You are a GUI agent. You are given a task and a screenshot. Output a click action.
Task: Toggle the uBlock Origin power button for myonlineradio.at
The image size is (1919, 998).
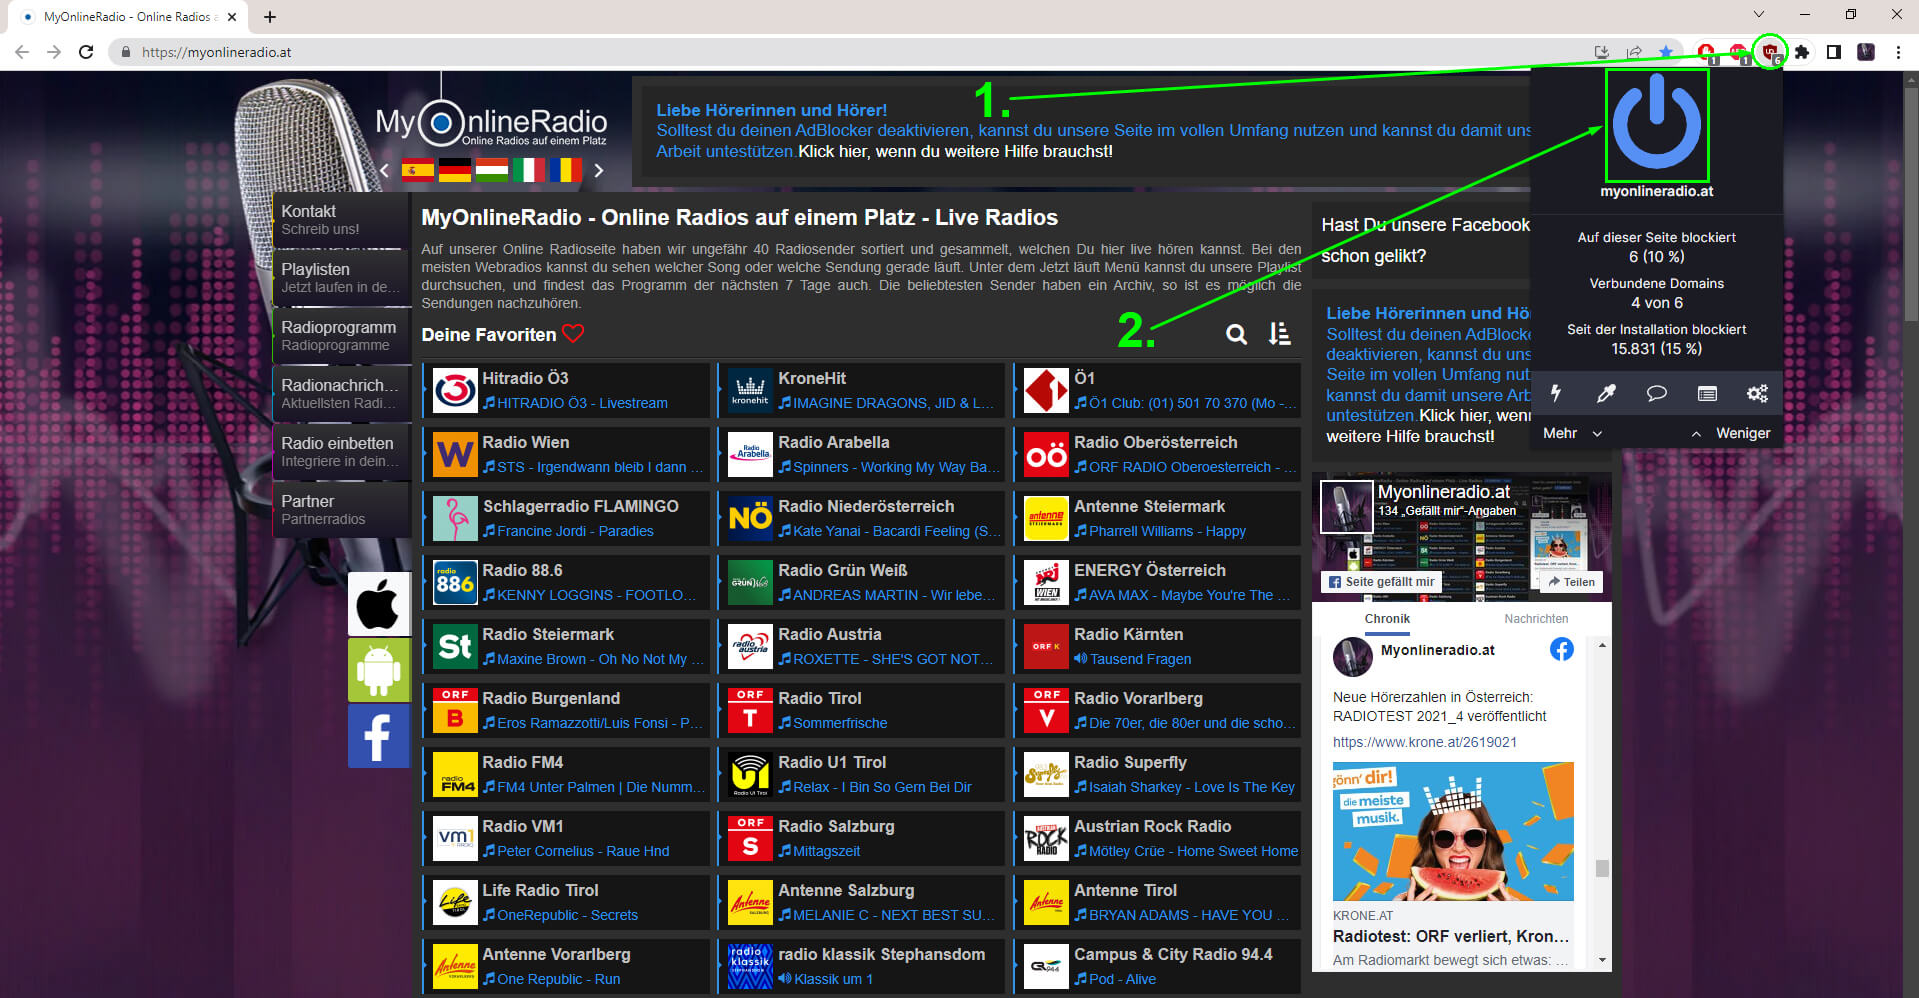tap(1656, 124)
